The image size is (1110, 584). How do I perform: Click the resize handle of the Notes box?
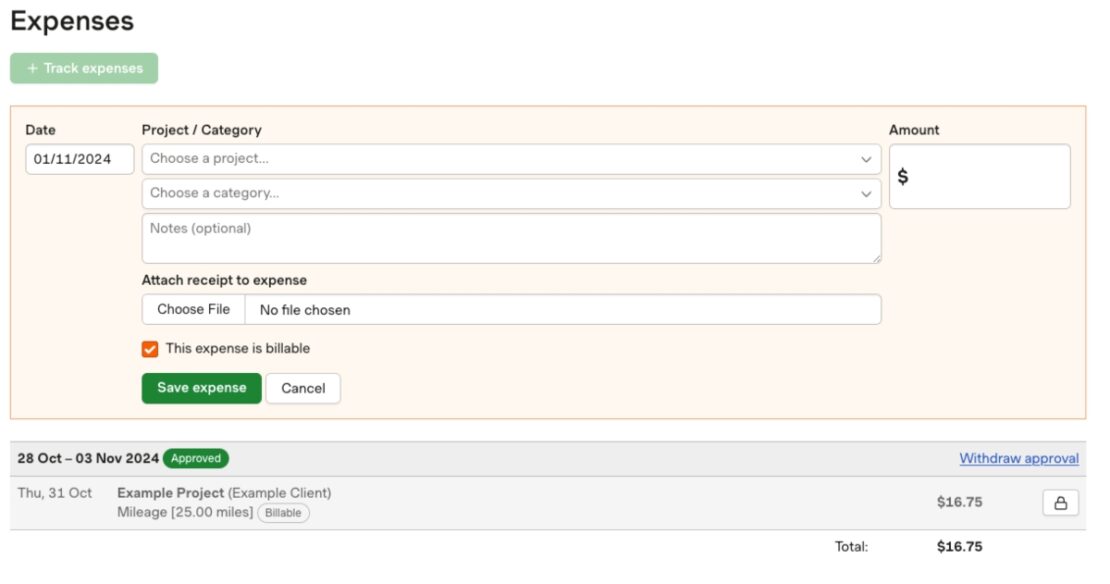[876, 258]
